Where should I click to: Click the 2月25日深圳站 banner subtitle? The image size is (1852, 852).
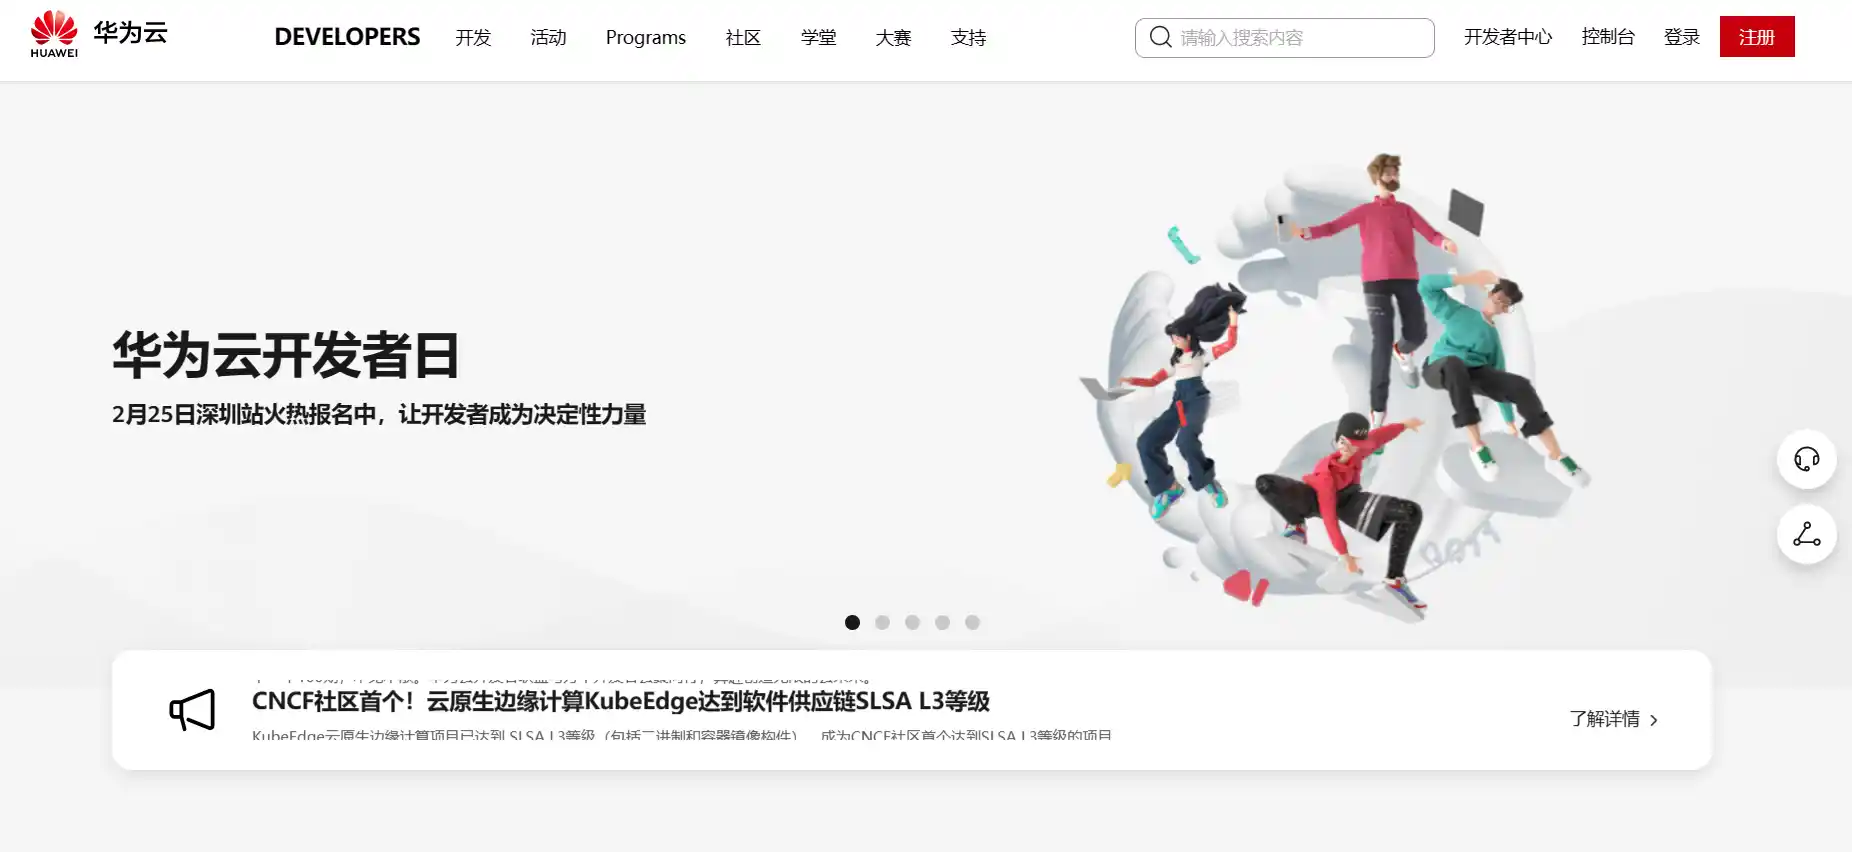[379, 414]
